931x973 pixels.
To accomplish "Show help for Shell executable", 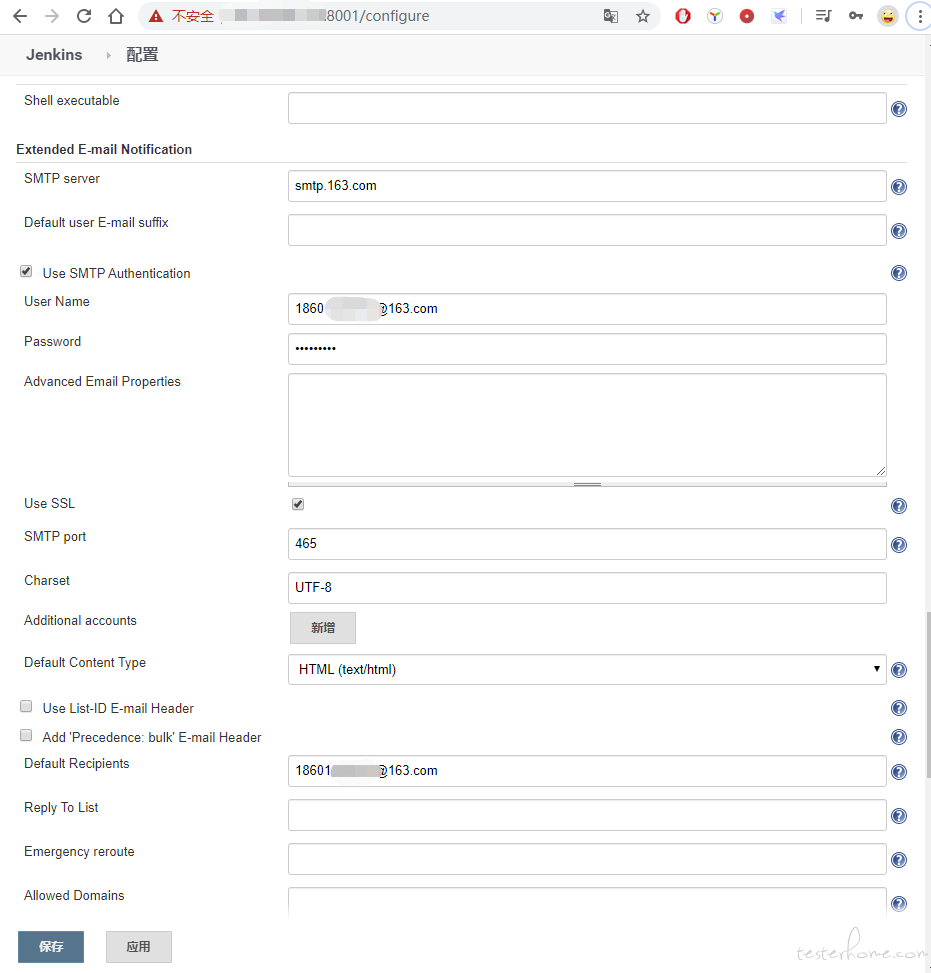I will point(899,109).
